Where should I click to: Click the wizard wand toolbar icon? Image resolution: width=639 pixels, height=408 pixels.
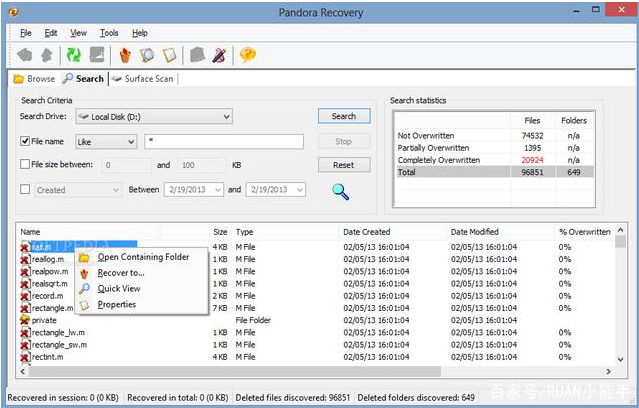click(x=219, y=55)
